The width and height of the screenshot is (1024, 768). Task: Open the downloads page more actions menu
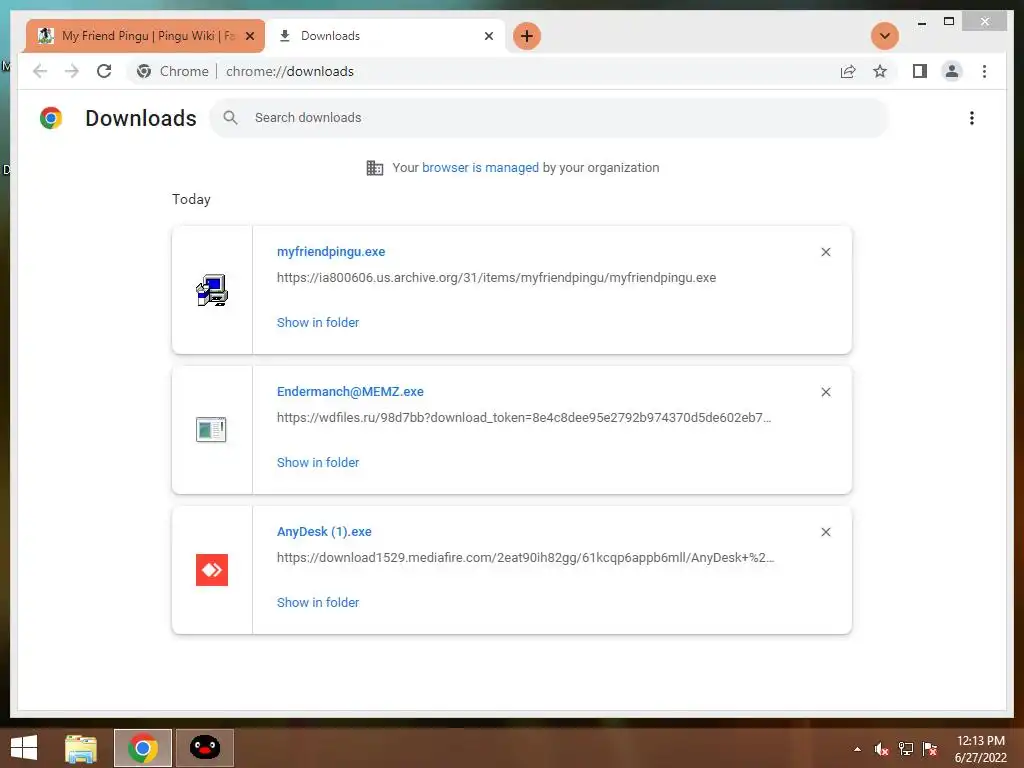coord(972,118)
